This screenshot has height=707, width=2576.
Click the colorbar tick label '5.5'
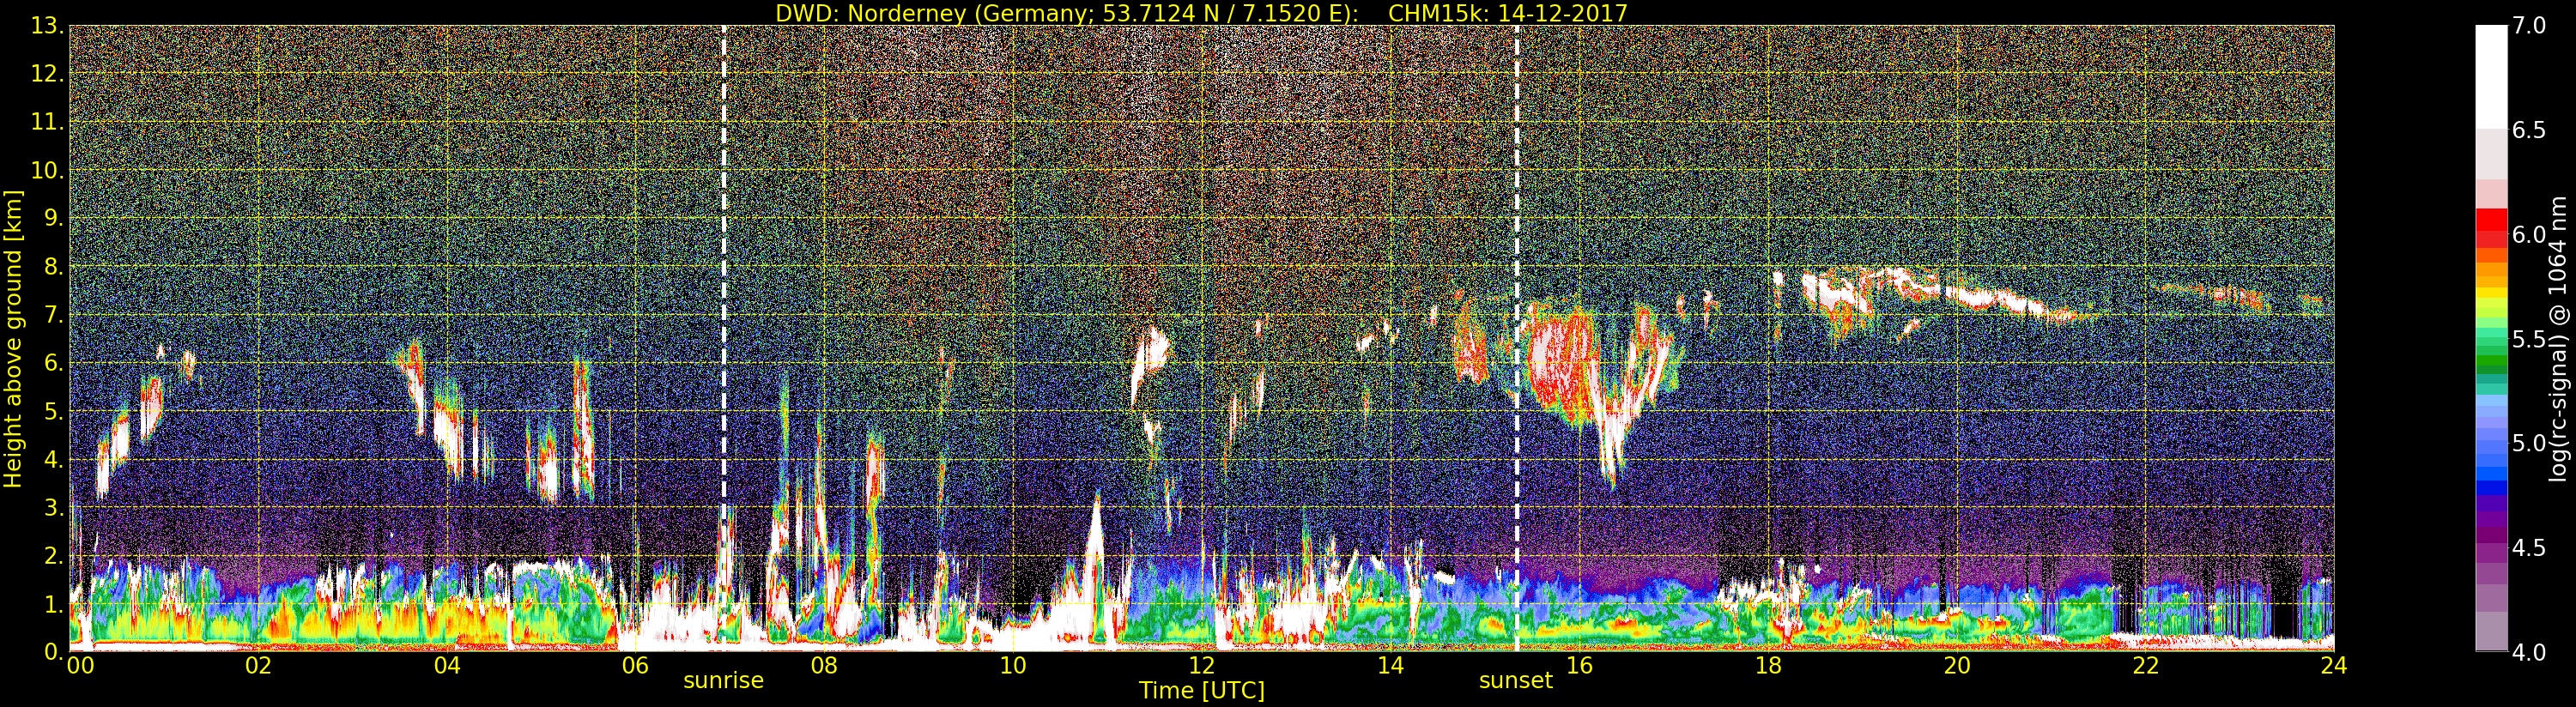point(2529,339)
